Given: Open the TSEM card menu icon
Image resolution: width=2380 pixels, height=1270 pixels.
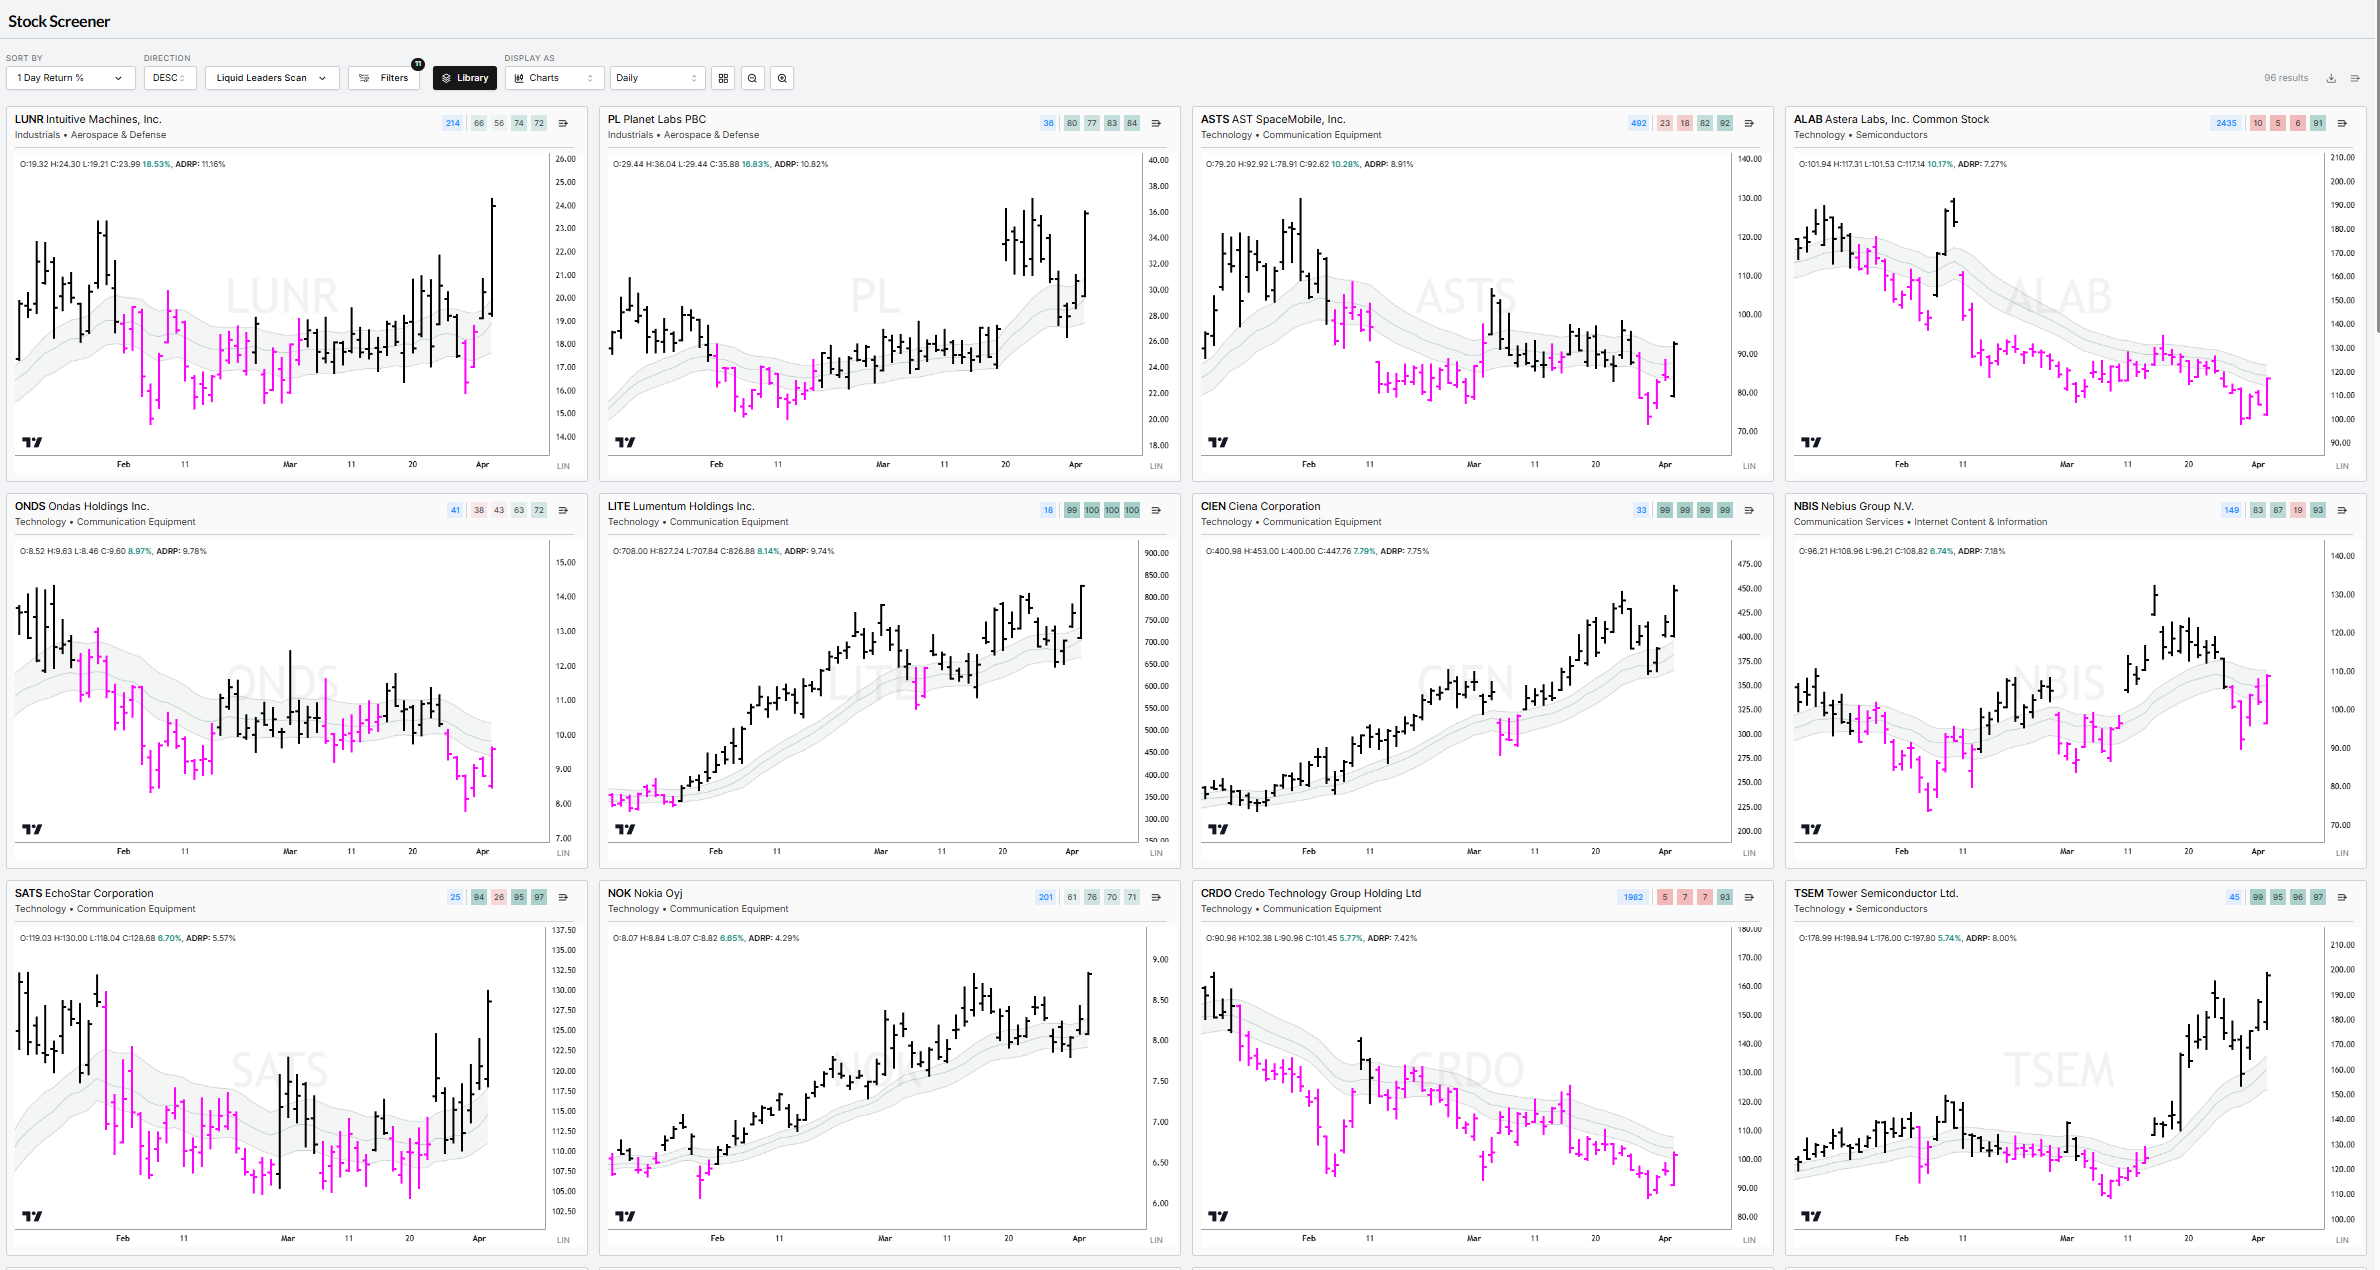Looking at the screenshot, I should tap(2342, 897).
